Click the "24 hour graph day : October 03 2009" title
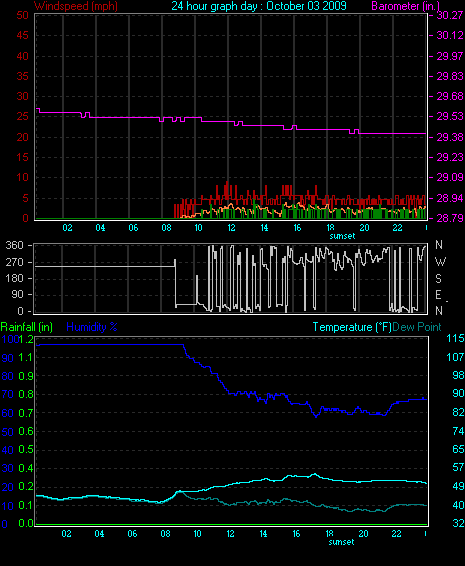Screen dimensions: 465x566 [x=259, y=6]
